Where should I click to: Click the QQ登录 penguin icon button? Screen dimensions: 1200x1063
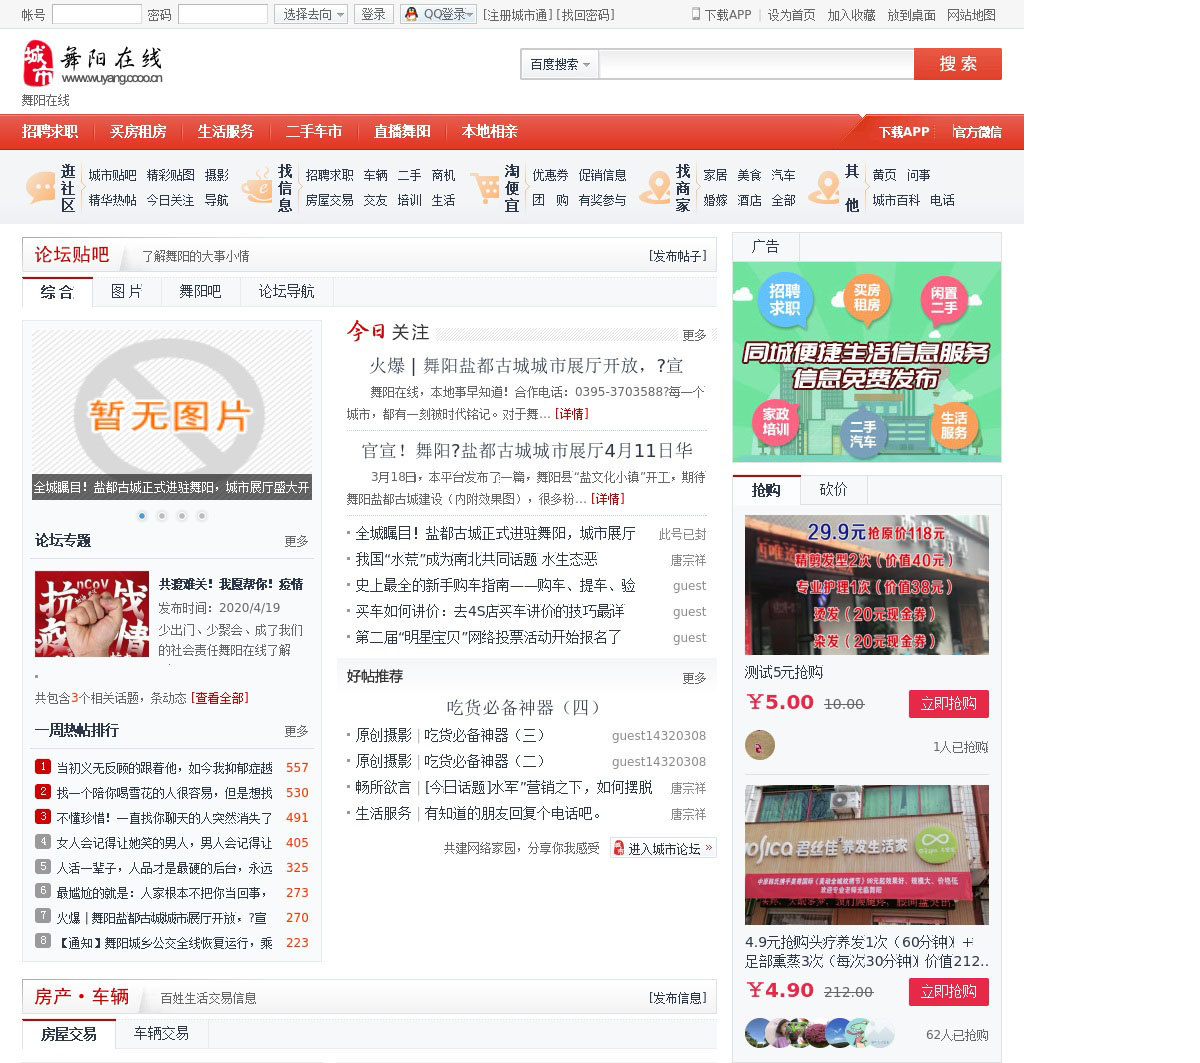pos(438,14)
